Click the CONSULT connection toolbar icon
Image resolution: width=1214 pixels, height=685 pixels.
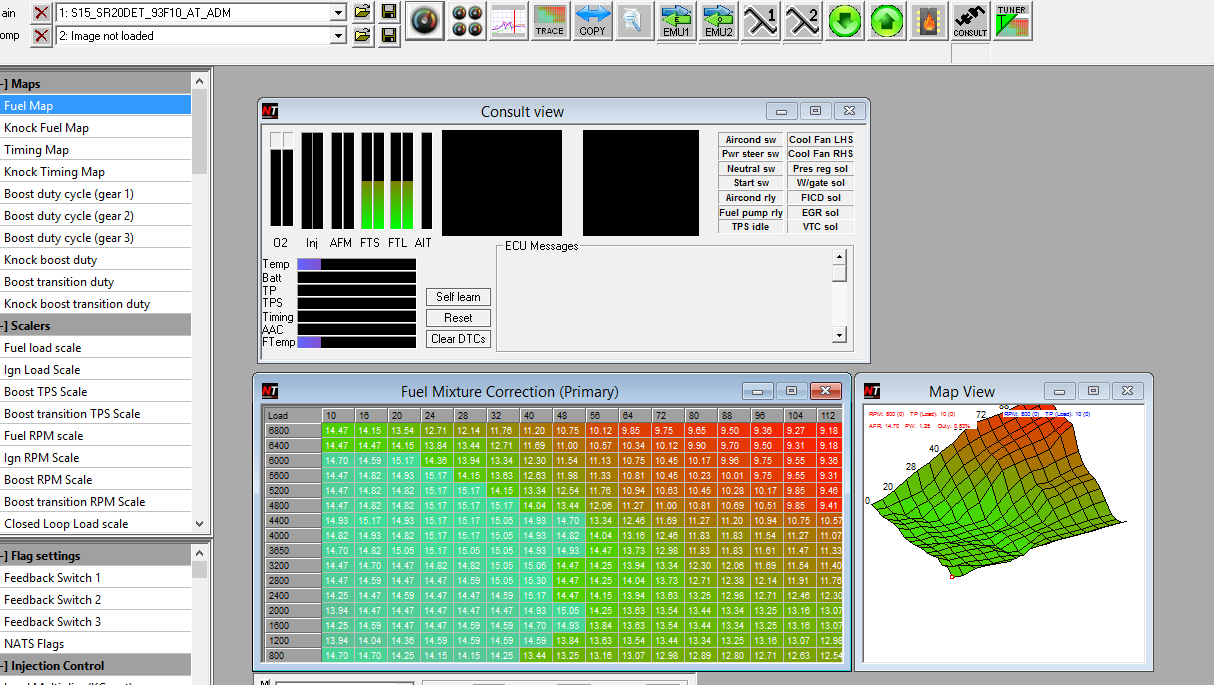[x=970, y=20]
